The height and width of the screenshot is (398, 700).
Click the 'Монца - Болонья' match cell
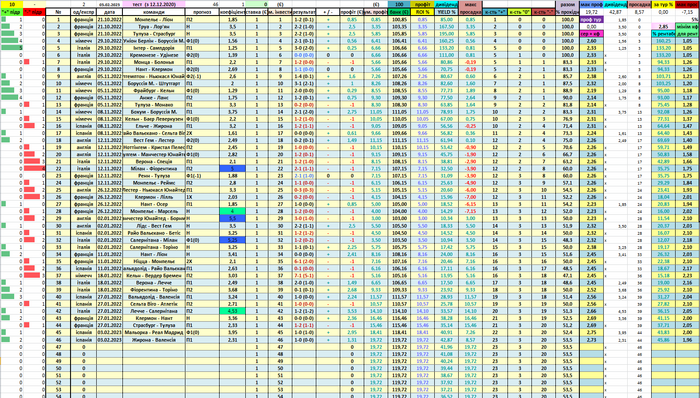click(x=154, y=62)
